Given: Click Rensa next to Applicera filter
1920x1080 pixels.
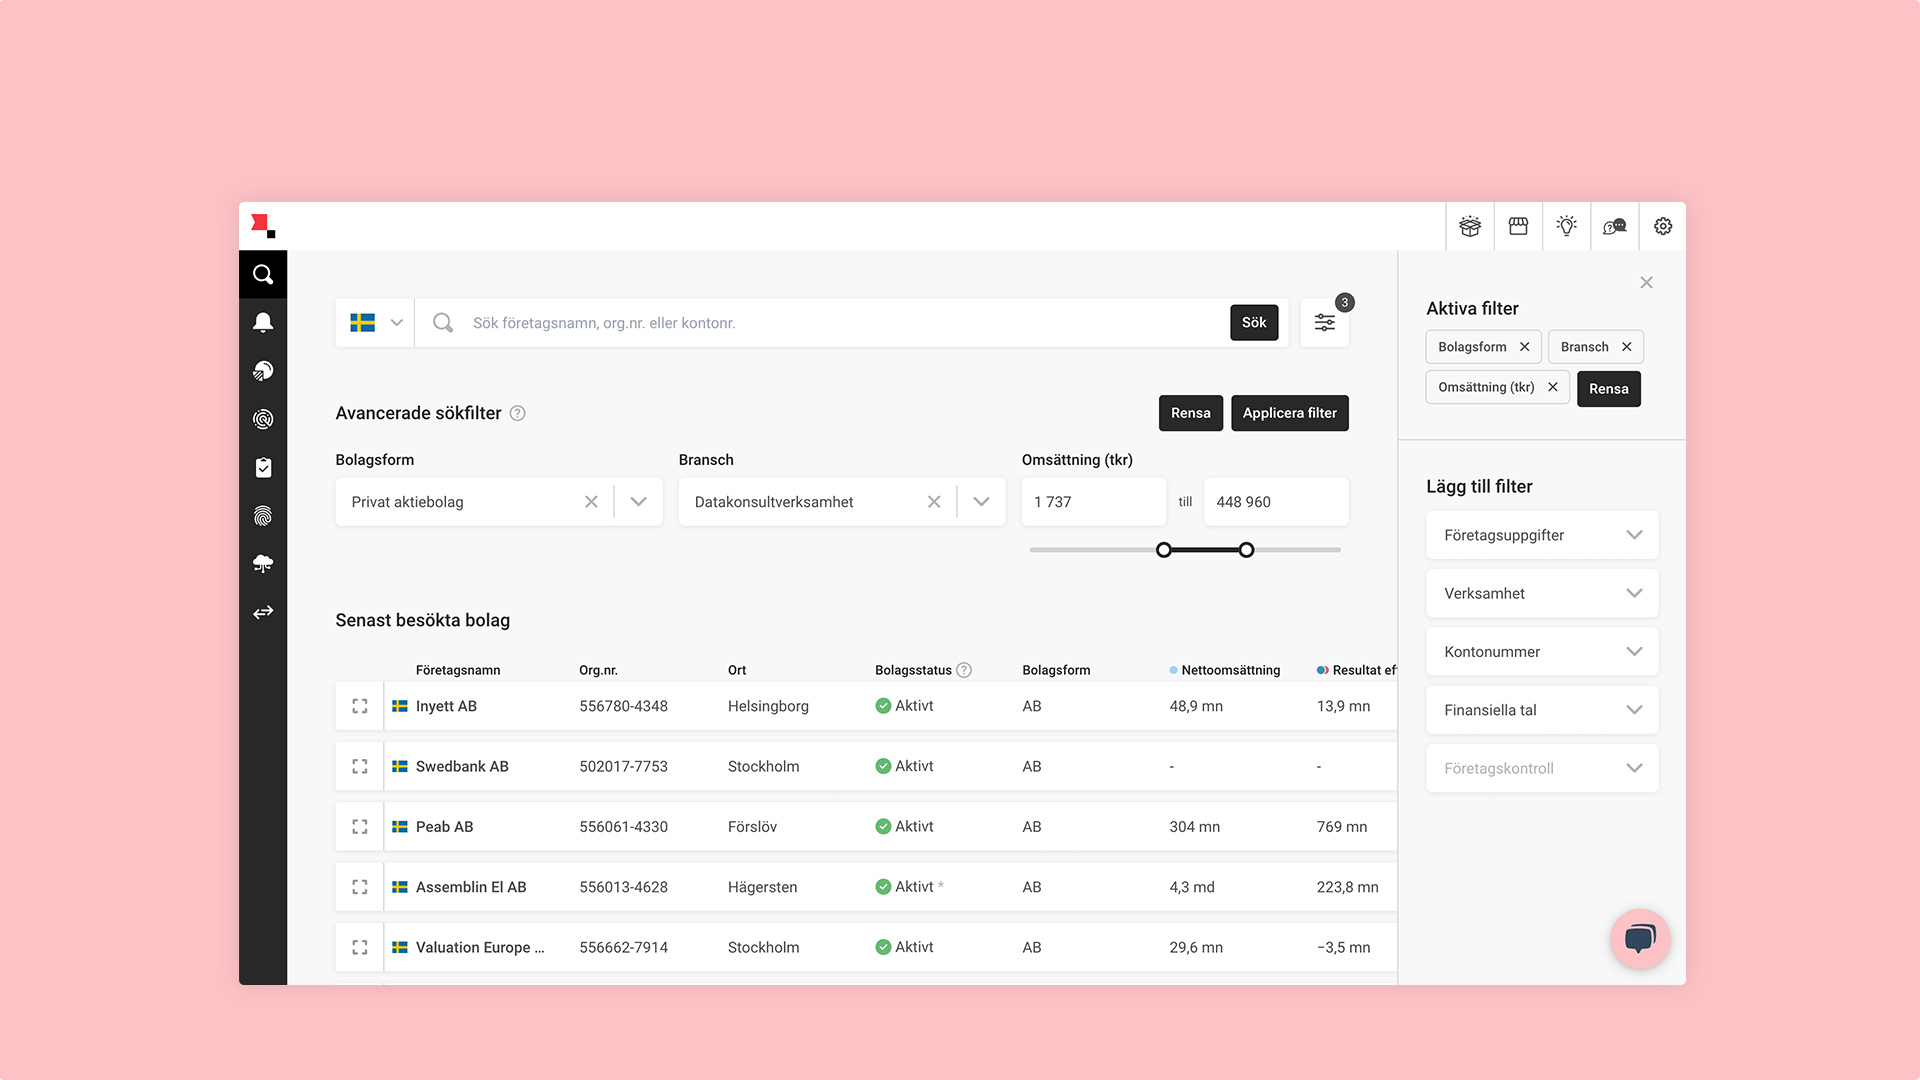Looking at the screenshot, I should point(1190,413).
